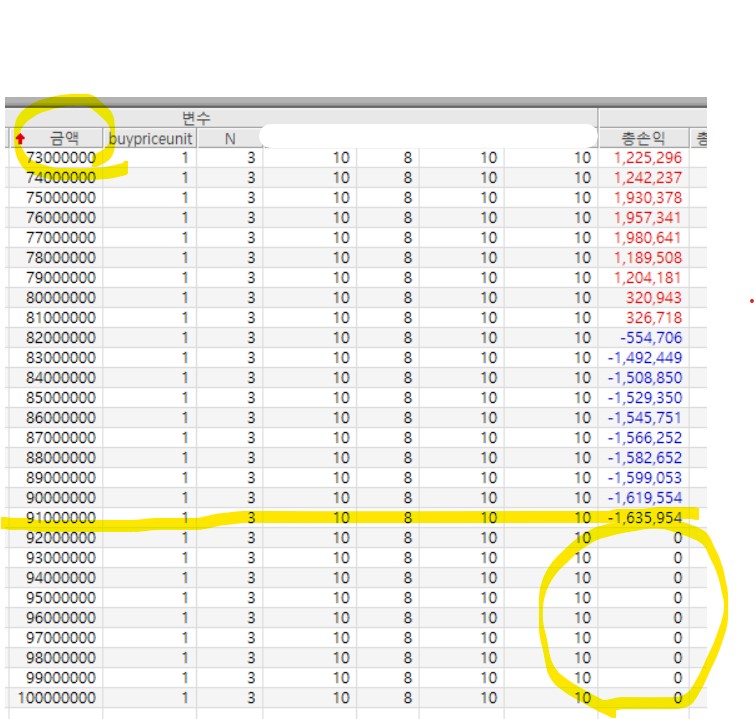This screenshot has height=719, width=754.
Task: Click the 총손익 value 1,225,296
Action: click(648, 158)
